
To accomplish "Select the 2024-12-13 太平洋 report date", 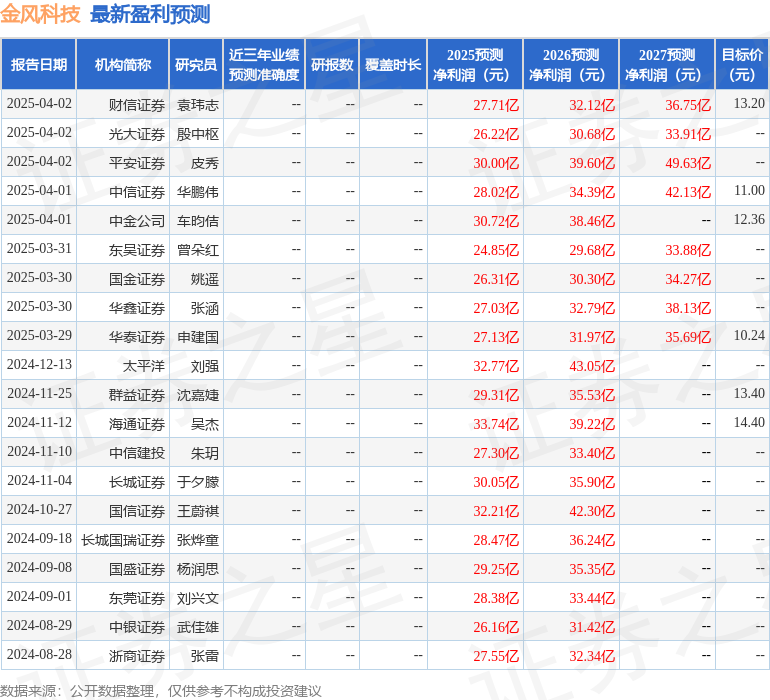I will (x=39, y=365).
